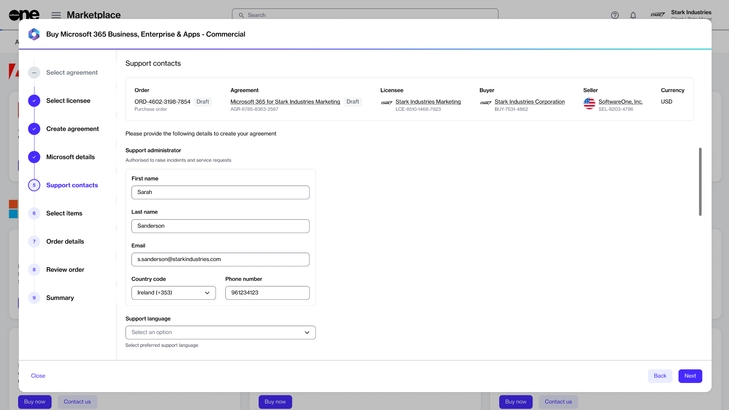Open the notifications bell icon

(x=633, y=15)
